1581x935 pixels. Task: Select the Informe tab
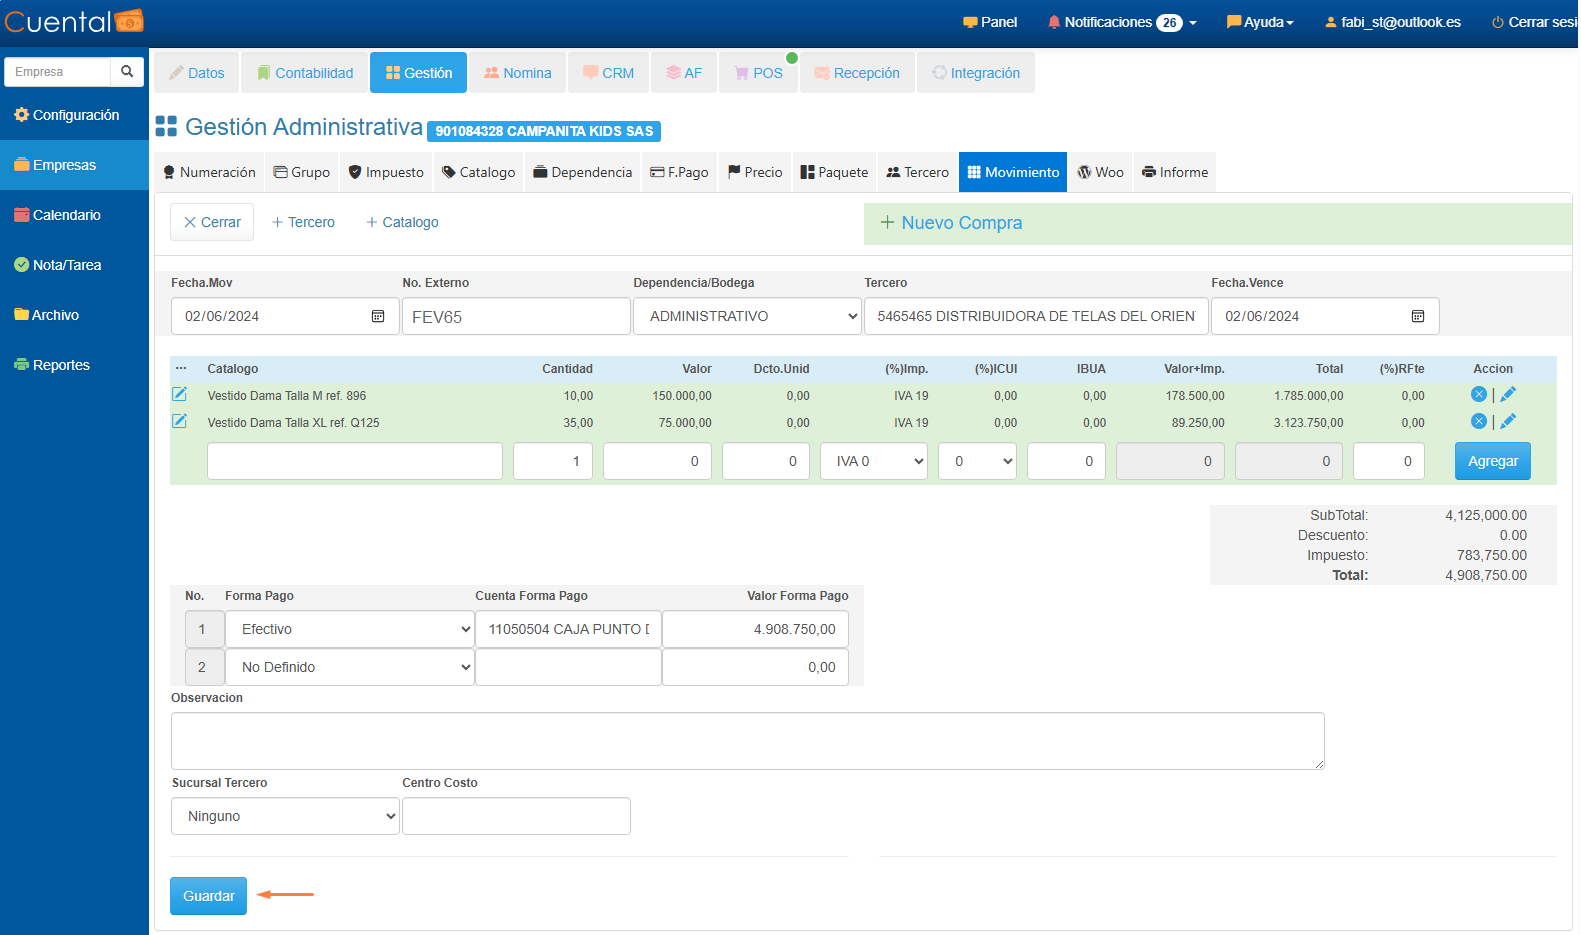point(1174,173)
